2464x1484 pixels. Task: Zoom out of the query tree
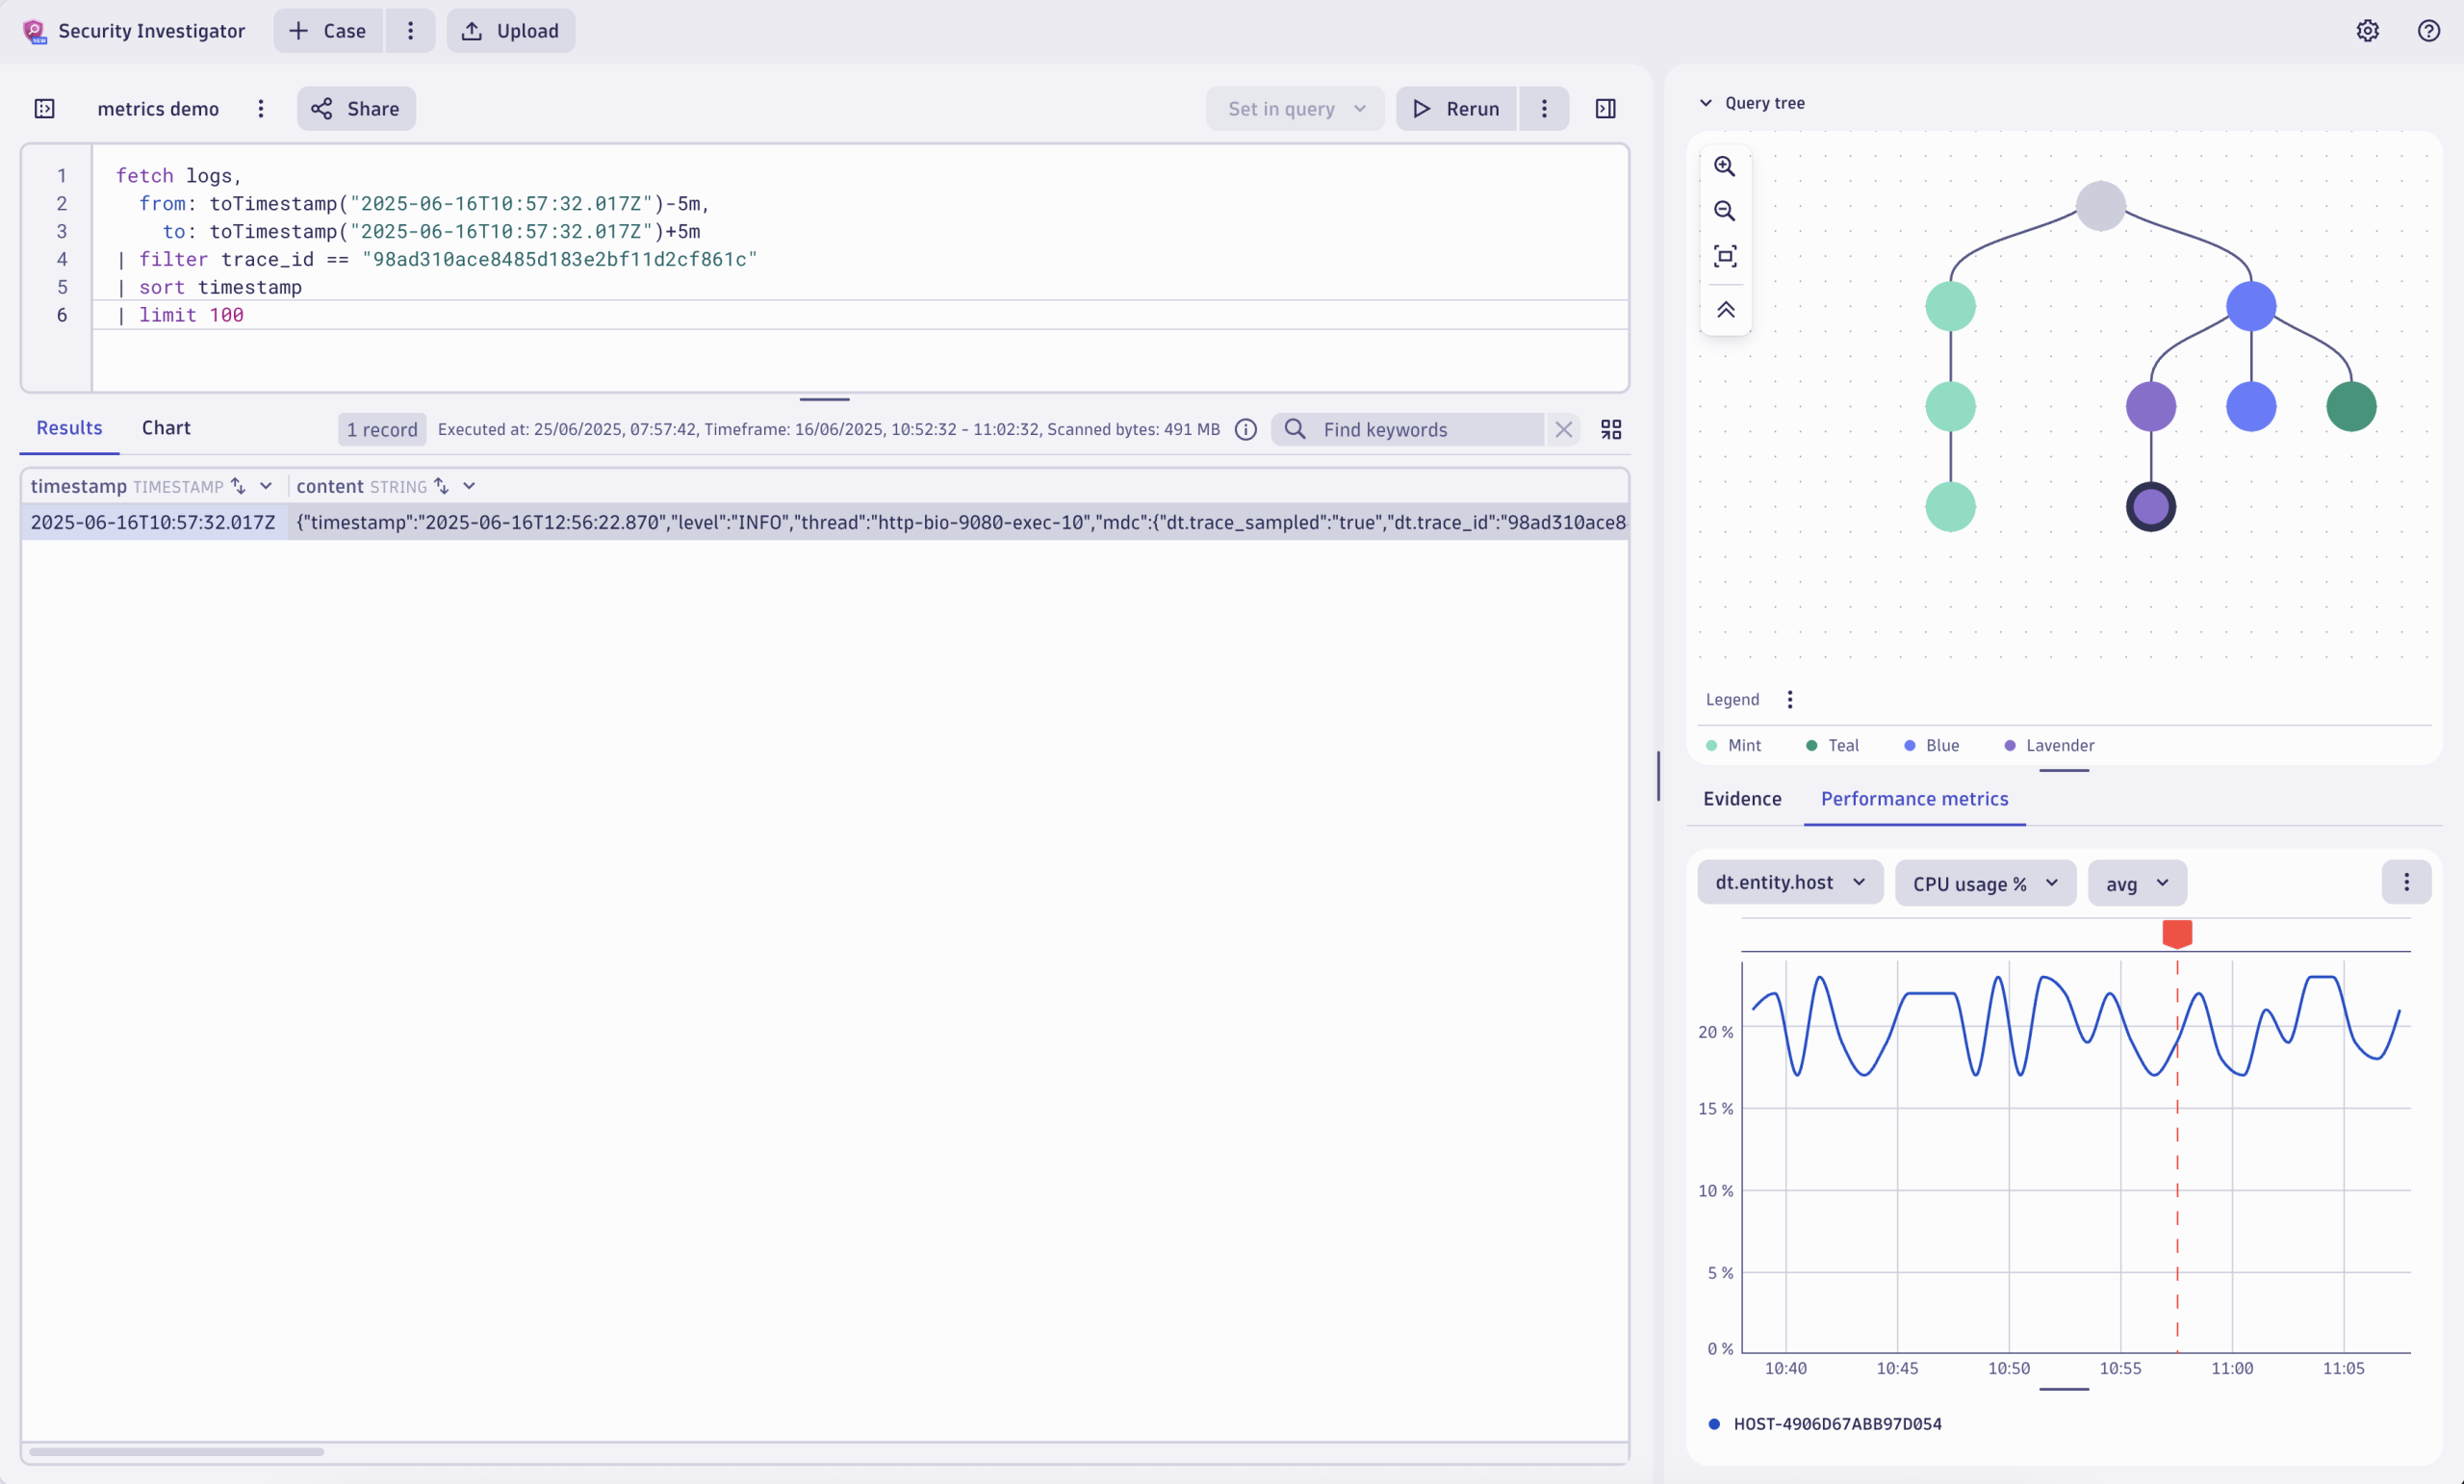[1725, 211]
